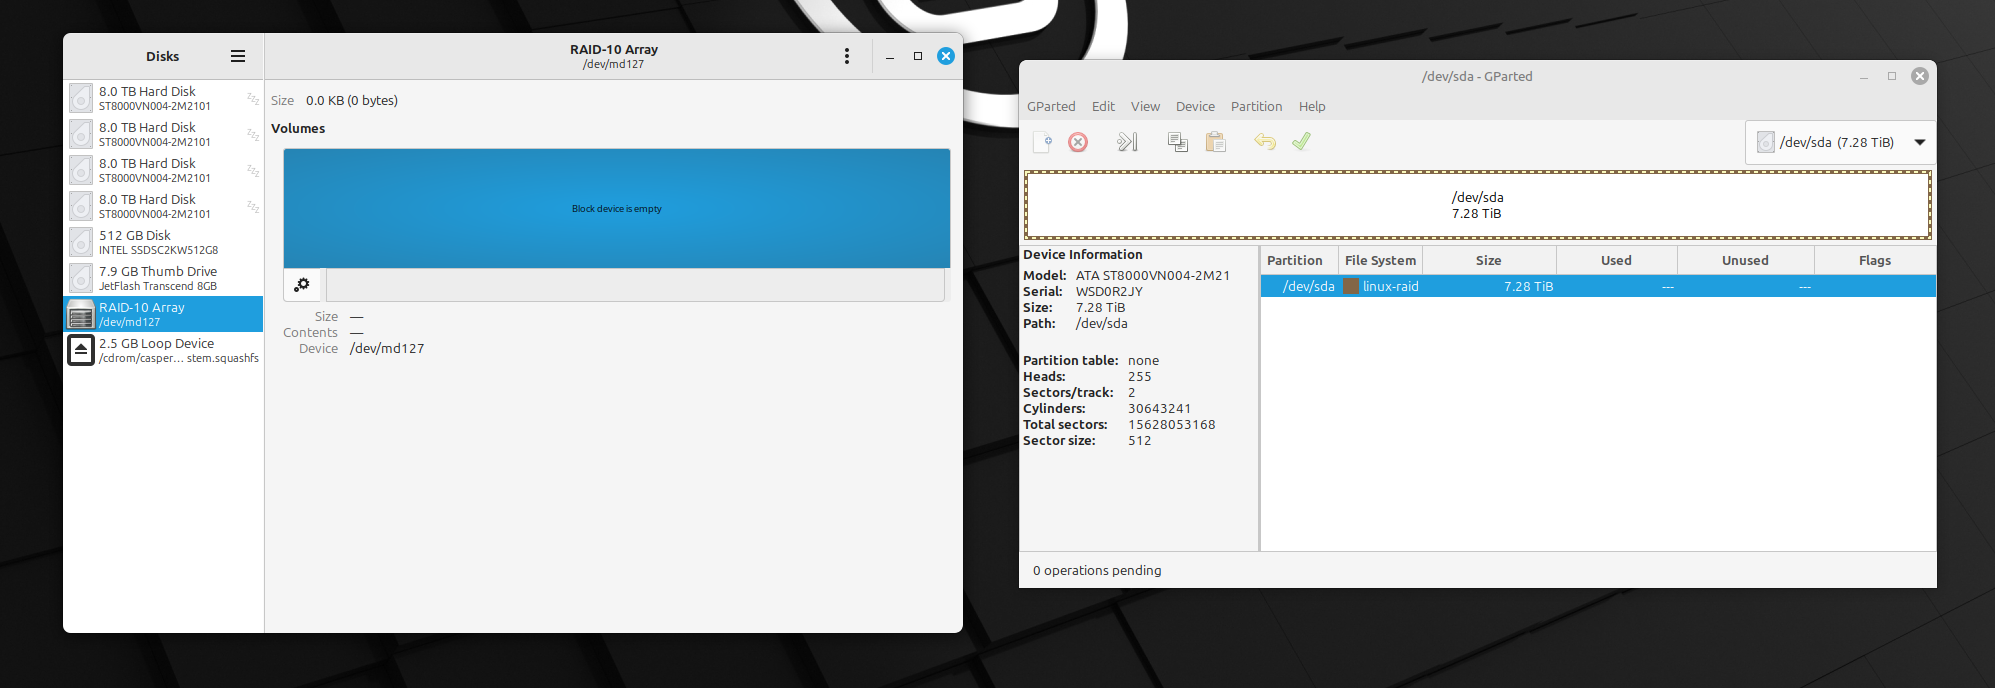This screenshot has height=688, width=1995.
Task: Click the cylinders value 30643241
Action: (1159, 408)
